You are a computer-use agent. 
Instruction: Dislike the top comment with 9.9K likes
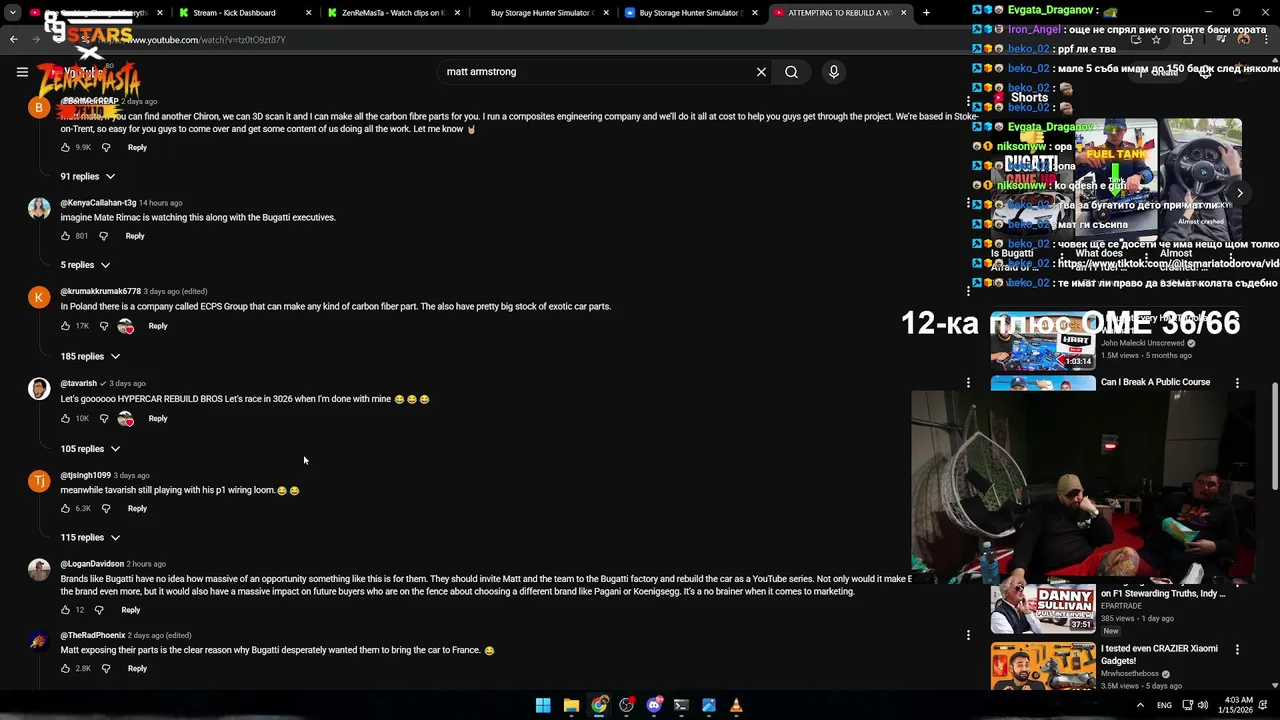[106, 148]
